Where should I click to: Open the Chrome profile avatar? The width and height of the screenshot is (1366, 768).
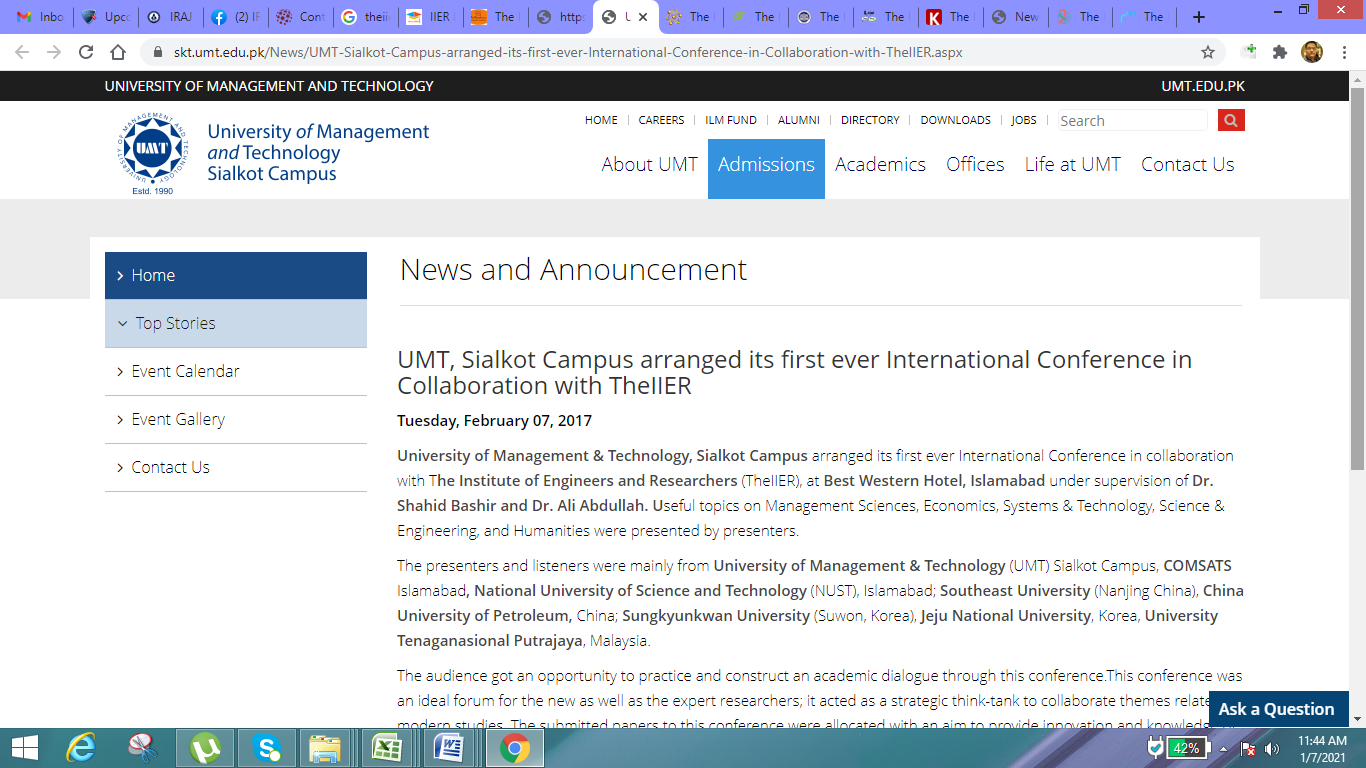point(1312,52)
